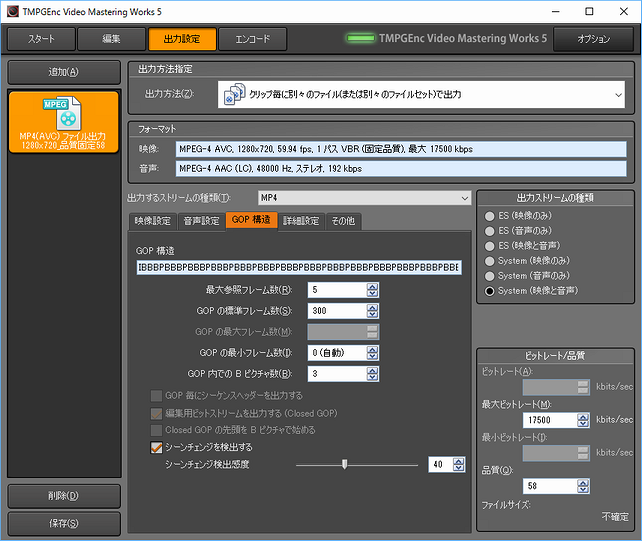This screenshot has height=541, width=642.
Task: Decrease 品質 value 58
Action: [583, 489]
